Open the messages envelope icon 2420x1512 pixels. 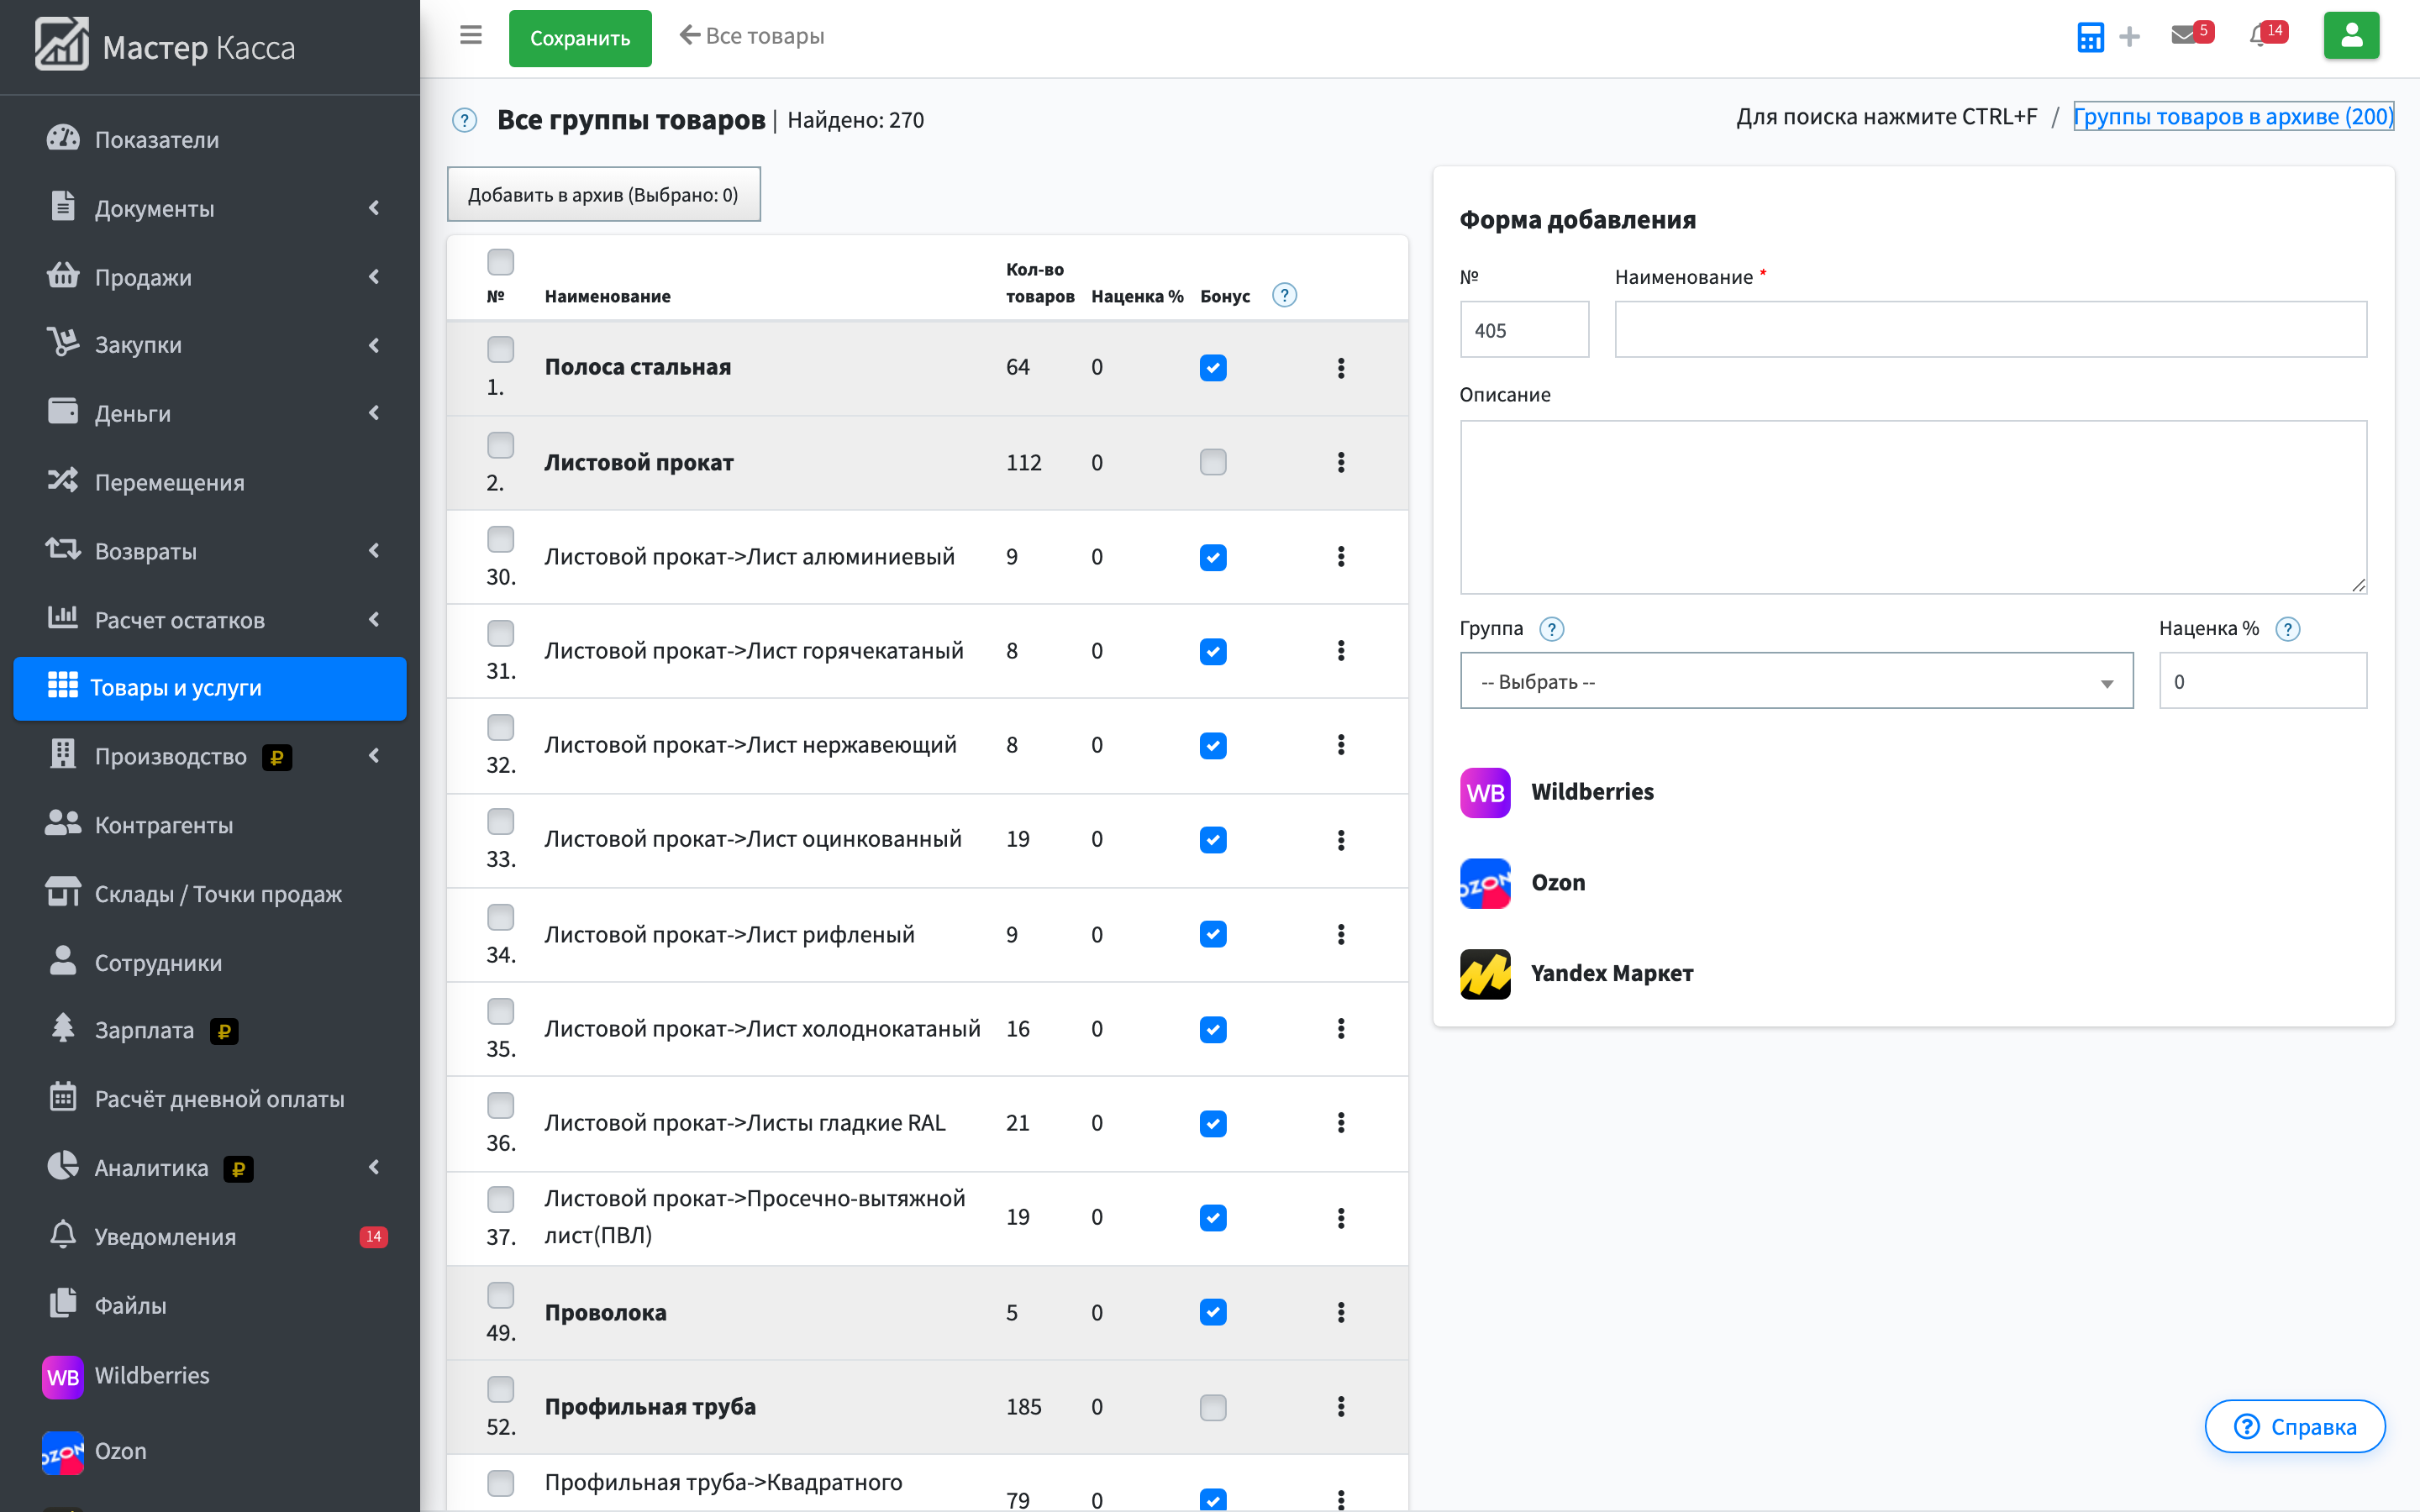[x=2183, y=36]
